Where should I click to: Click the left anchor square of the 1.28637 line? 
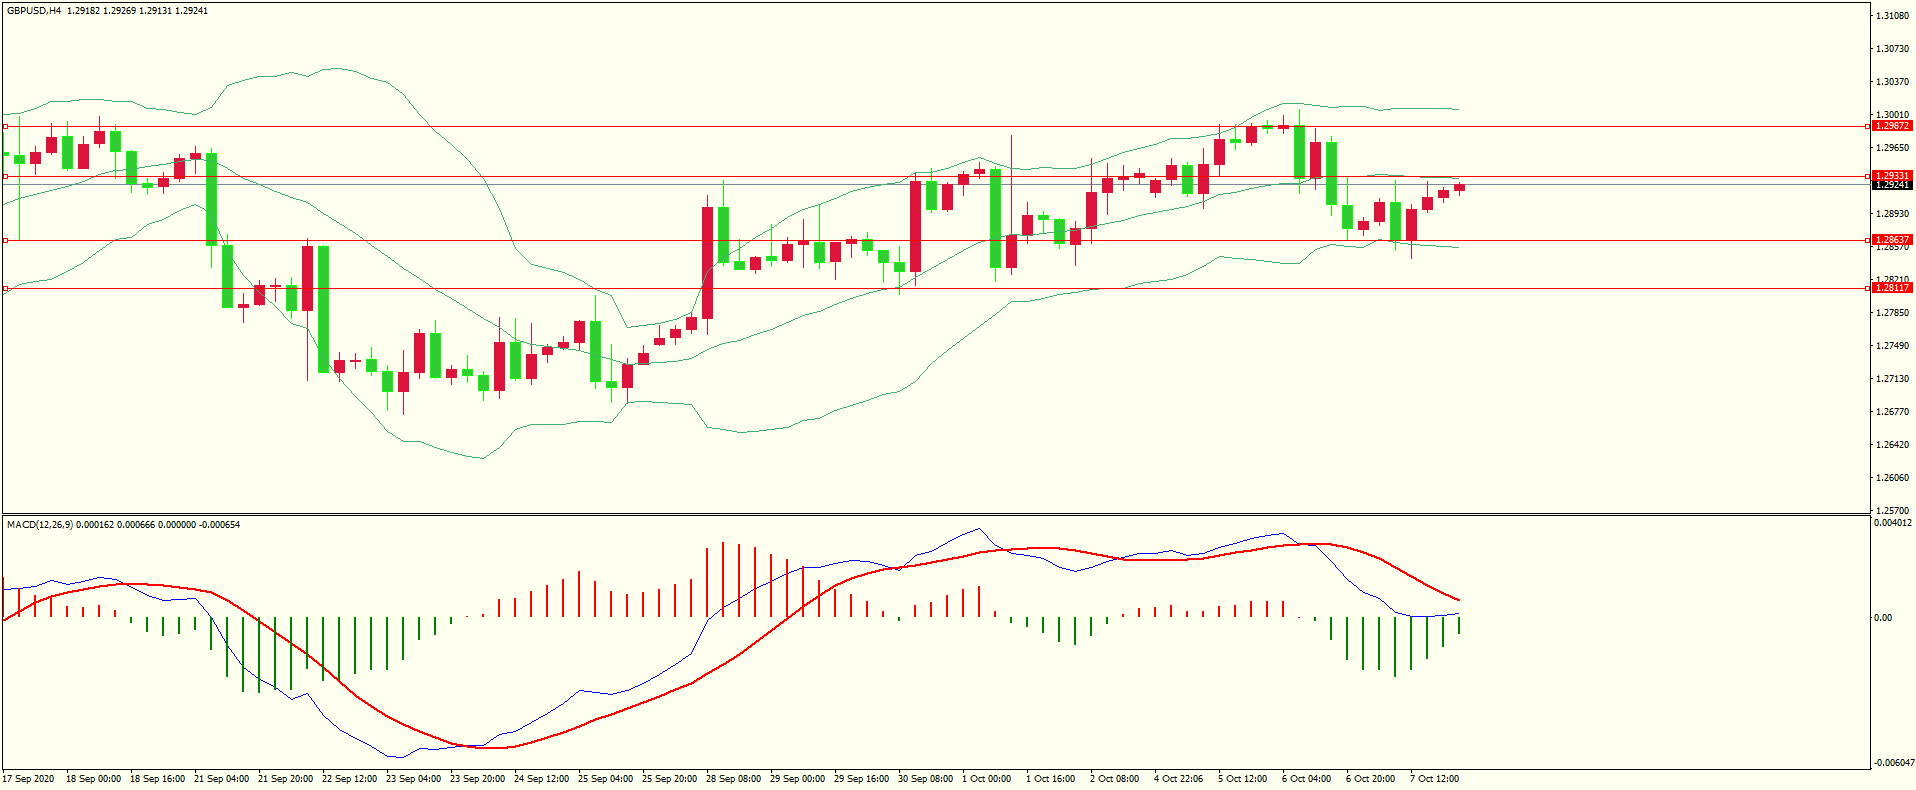coord(5,241)
